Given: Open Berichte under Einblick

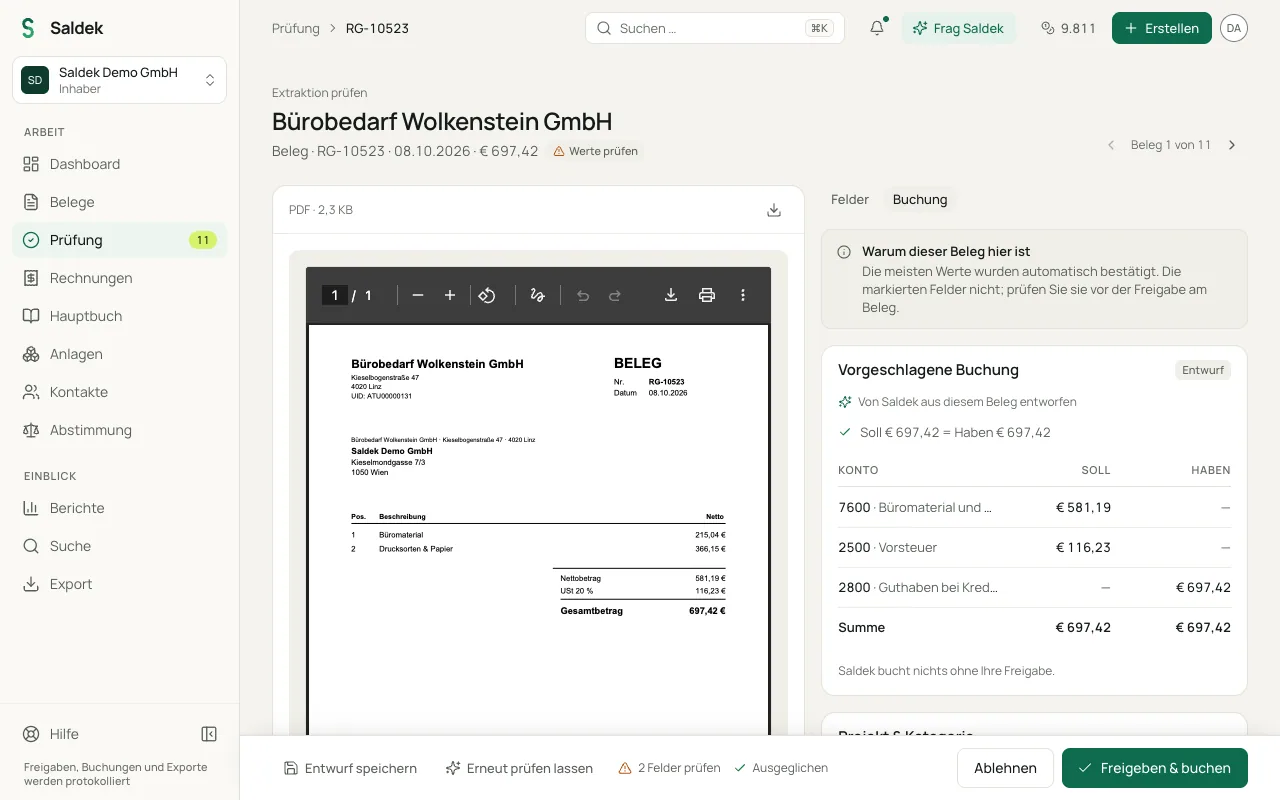Looking at the screenshot, I should pyautogui.click(x=119, y=508).
